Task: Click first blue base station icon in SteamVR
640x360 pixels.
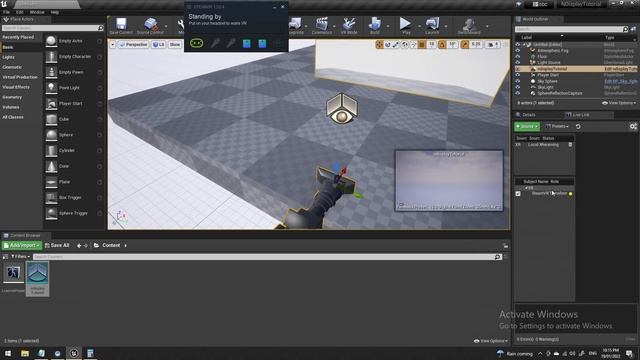Action: 247,43
